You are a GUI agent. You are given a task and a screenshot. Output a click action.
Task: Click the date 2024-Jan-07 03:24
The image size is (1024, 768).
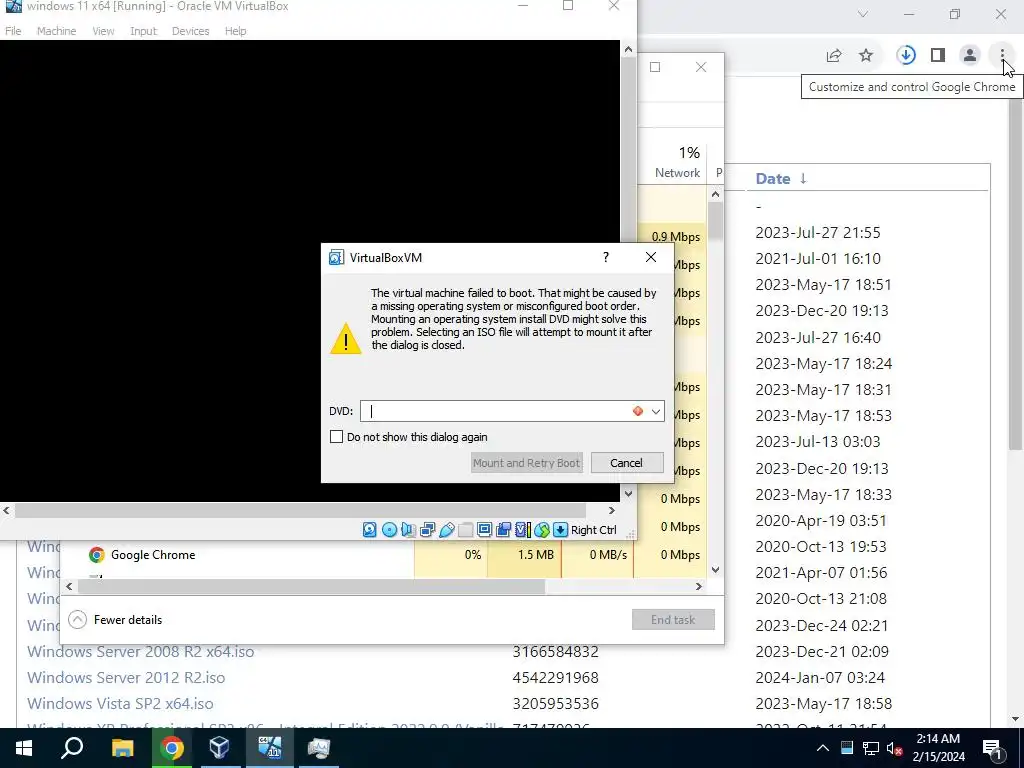click(x=820, y=678)
